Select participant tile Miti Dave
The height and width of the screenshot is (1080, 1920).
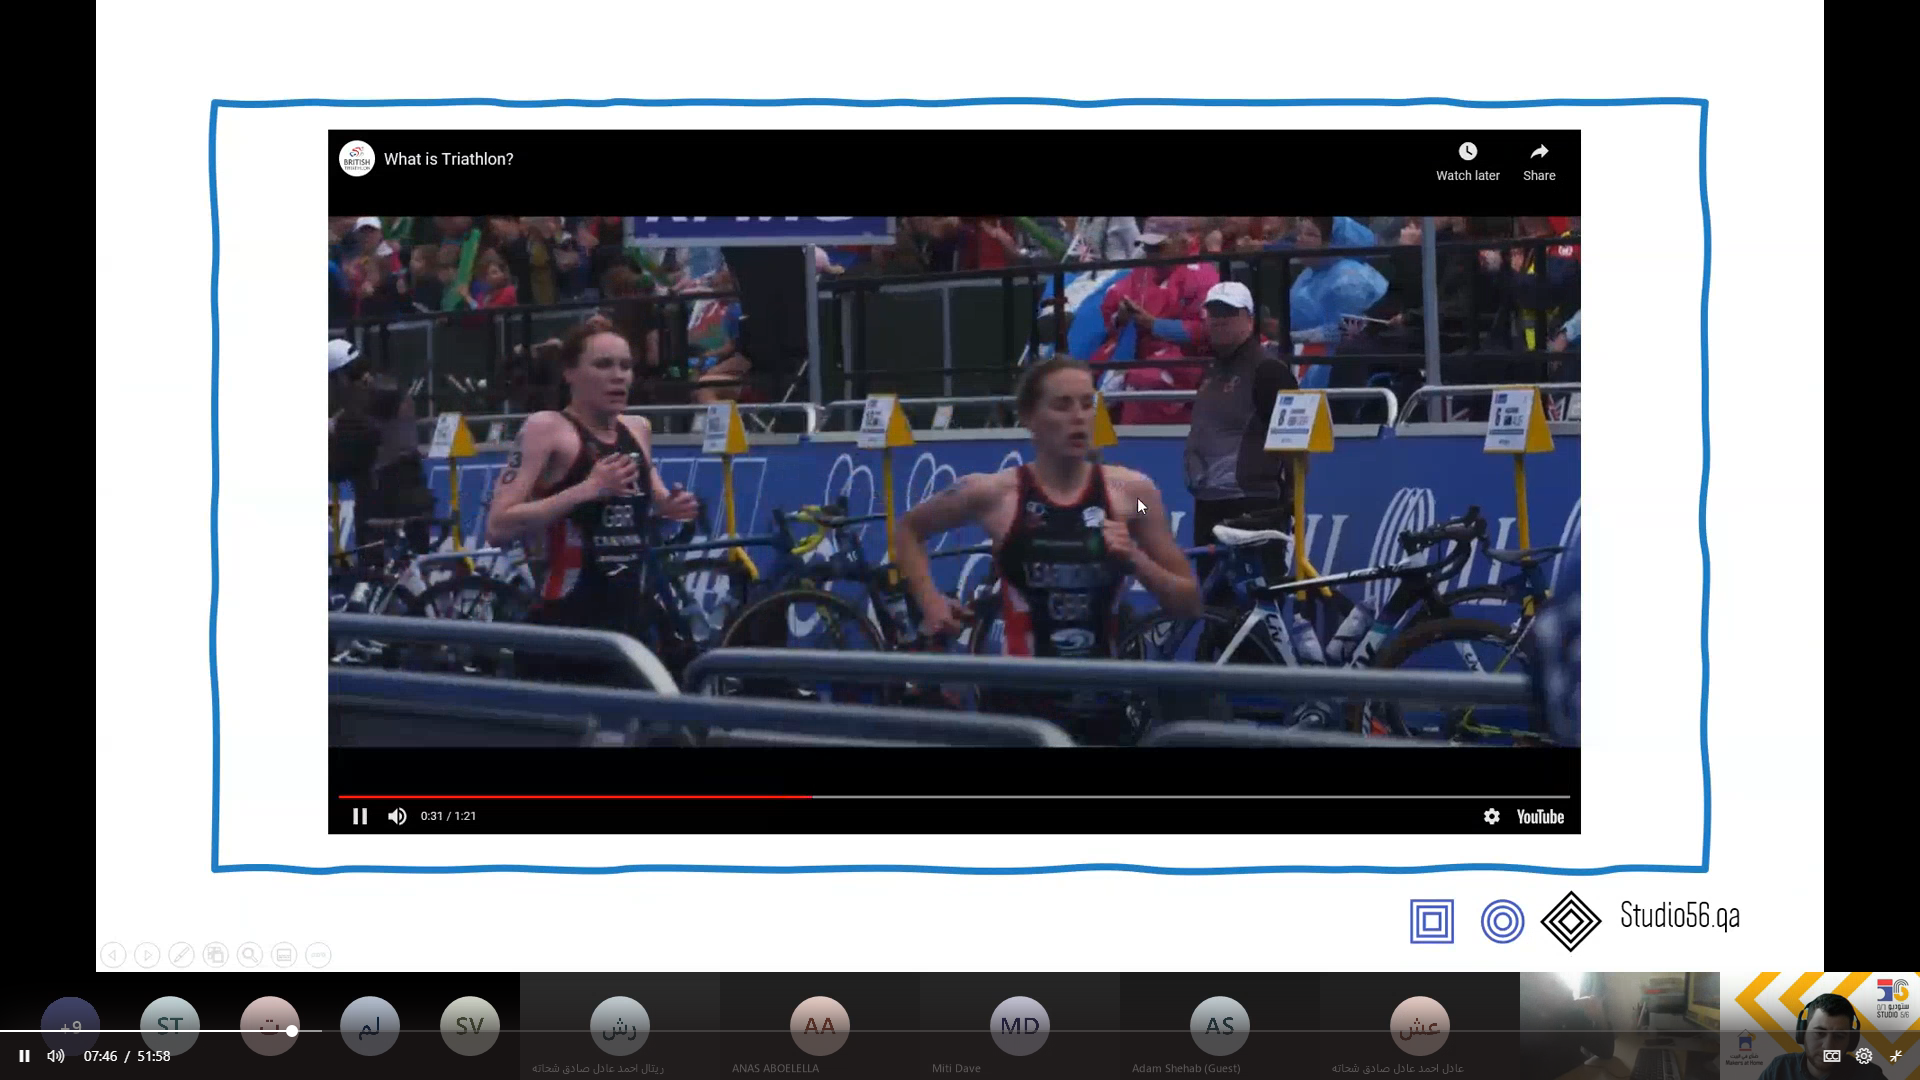(x=1020, y=1026)
